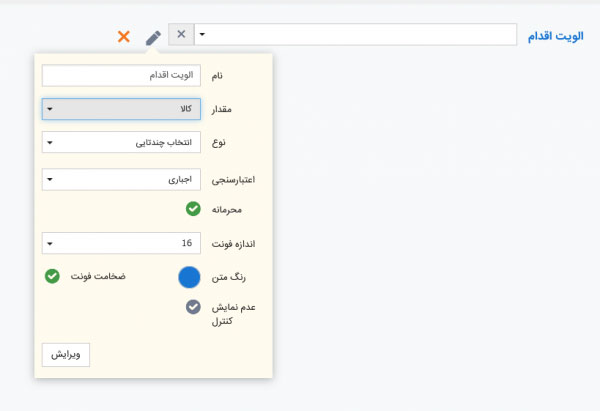The image size is (600, 411).
Task: Enable the عدم نمایش کنترل gray checkbox
Action: (193, 308)
